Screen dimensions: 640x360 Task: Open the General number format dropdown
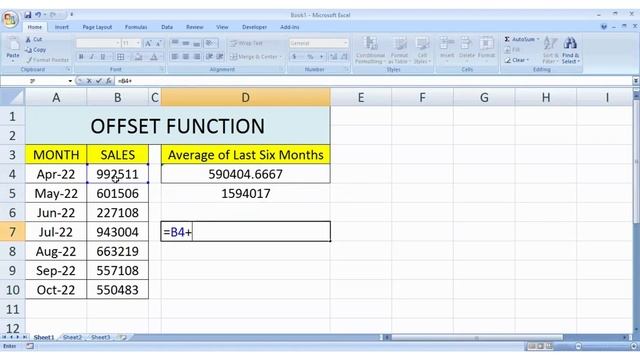(x=345, y=43)
